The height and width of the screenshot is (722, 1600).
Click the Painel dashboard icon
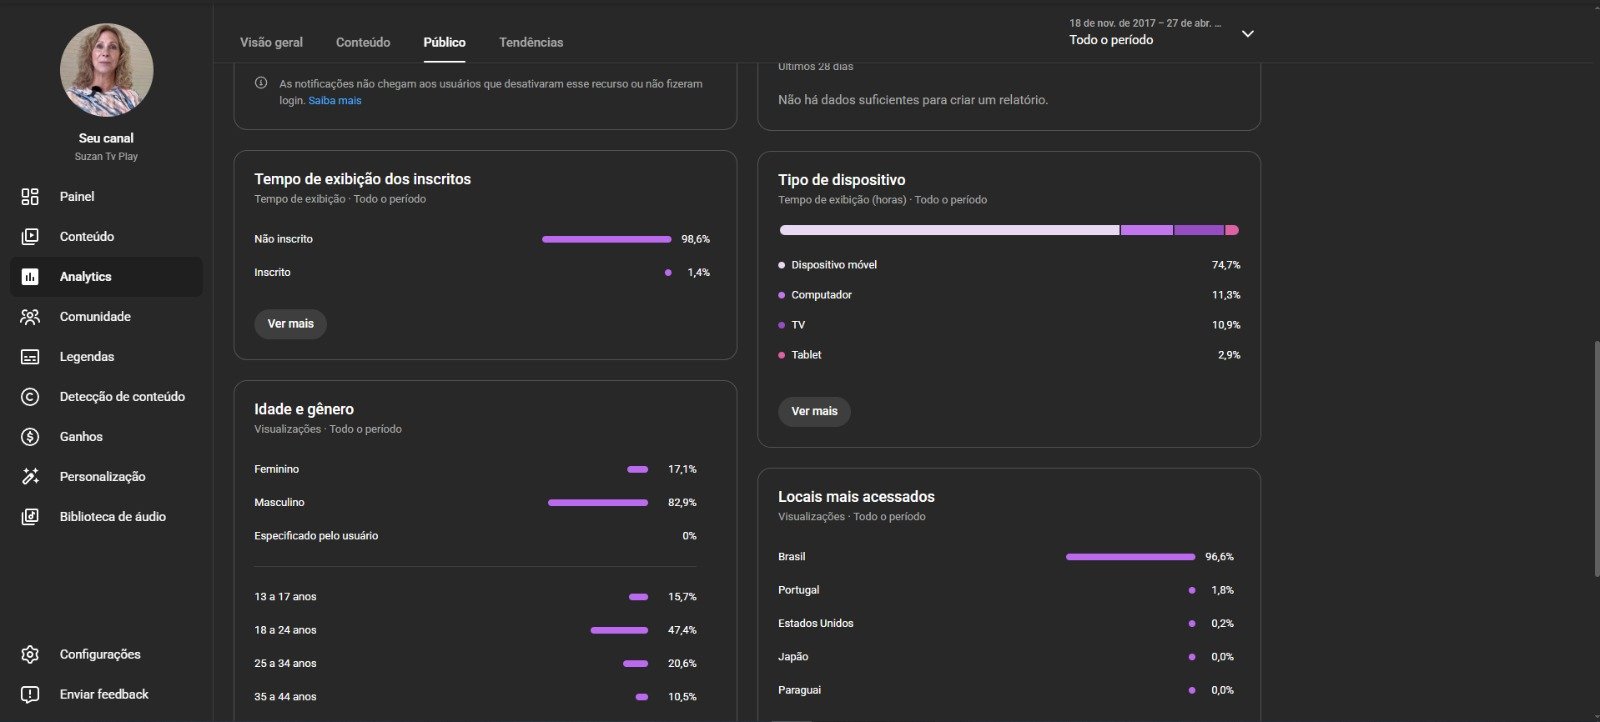point(30,197)
